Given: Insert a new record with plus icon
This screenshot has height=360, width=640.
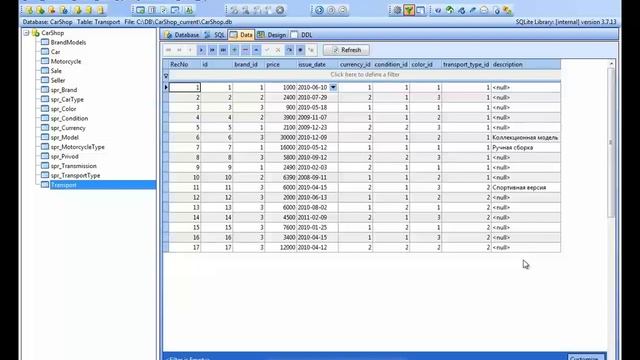Looking at the screenshot, I should point(234,50).
